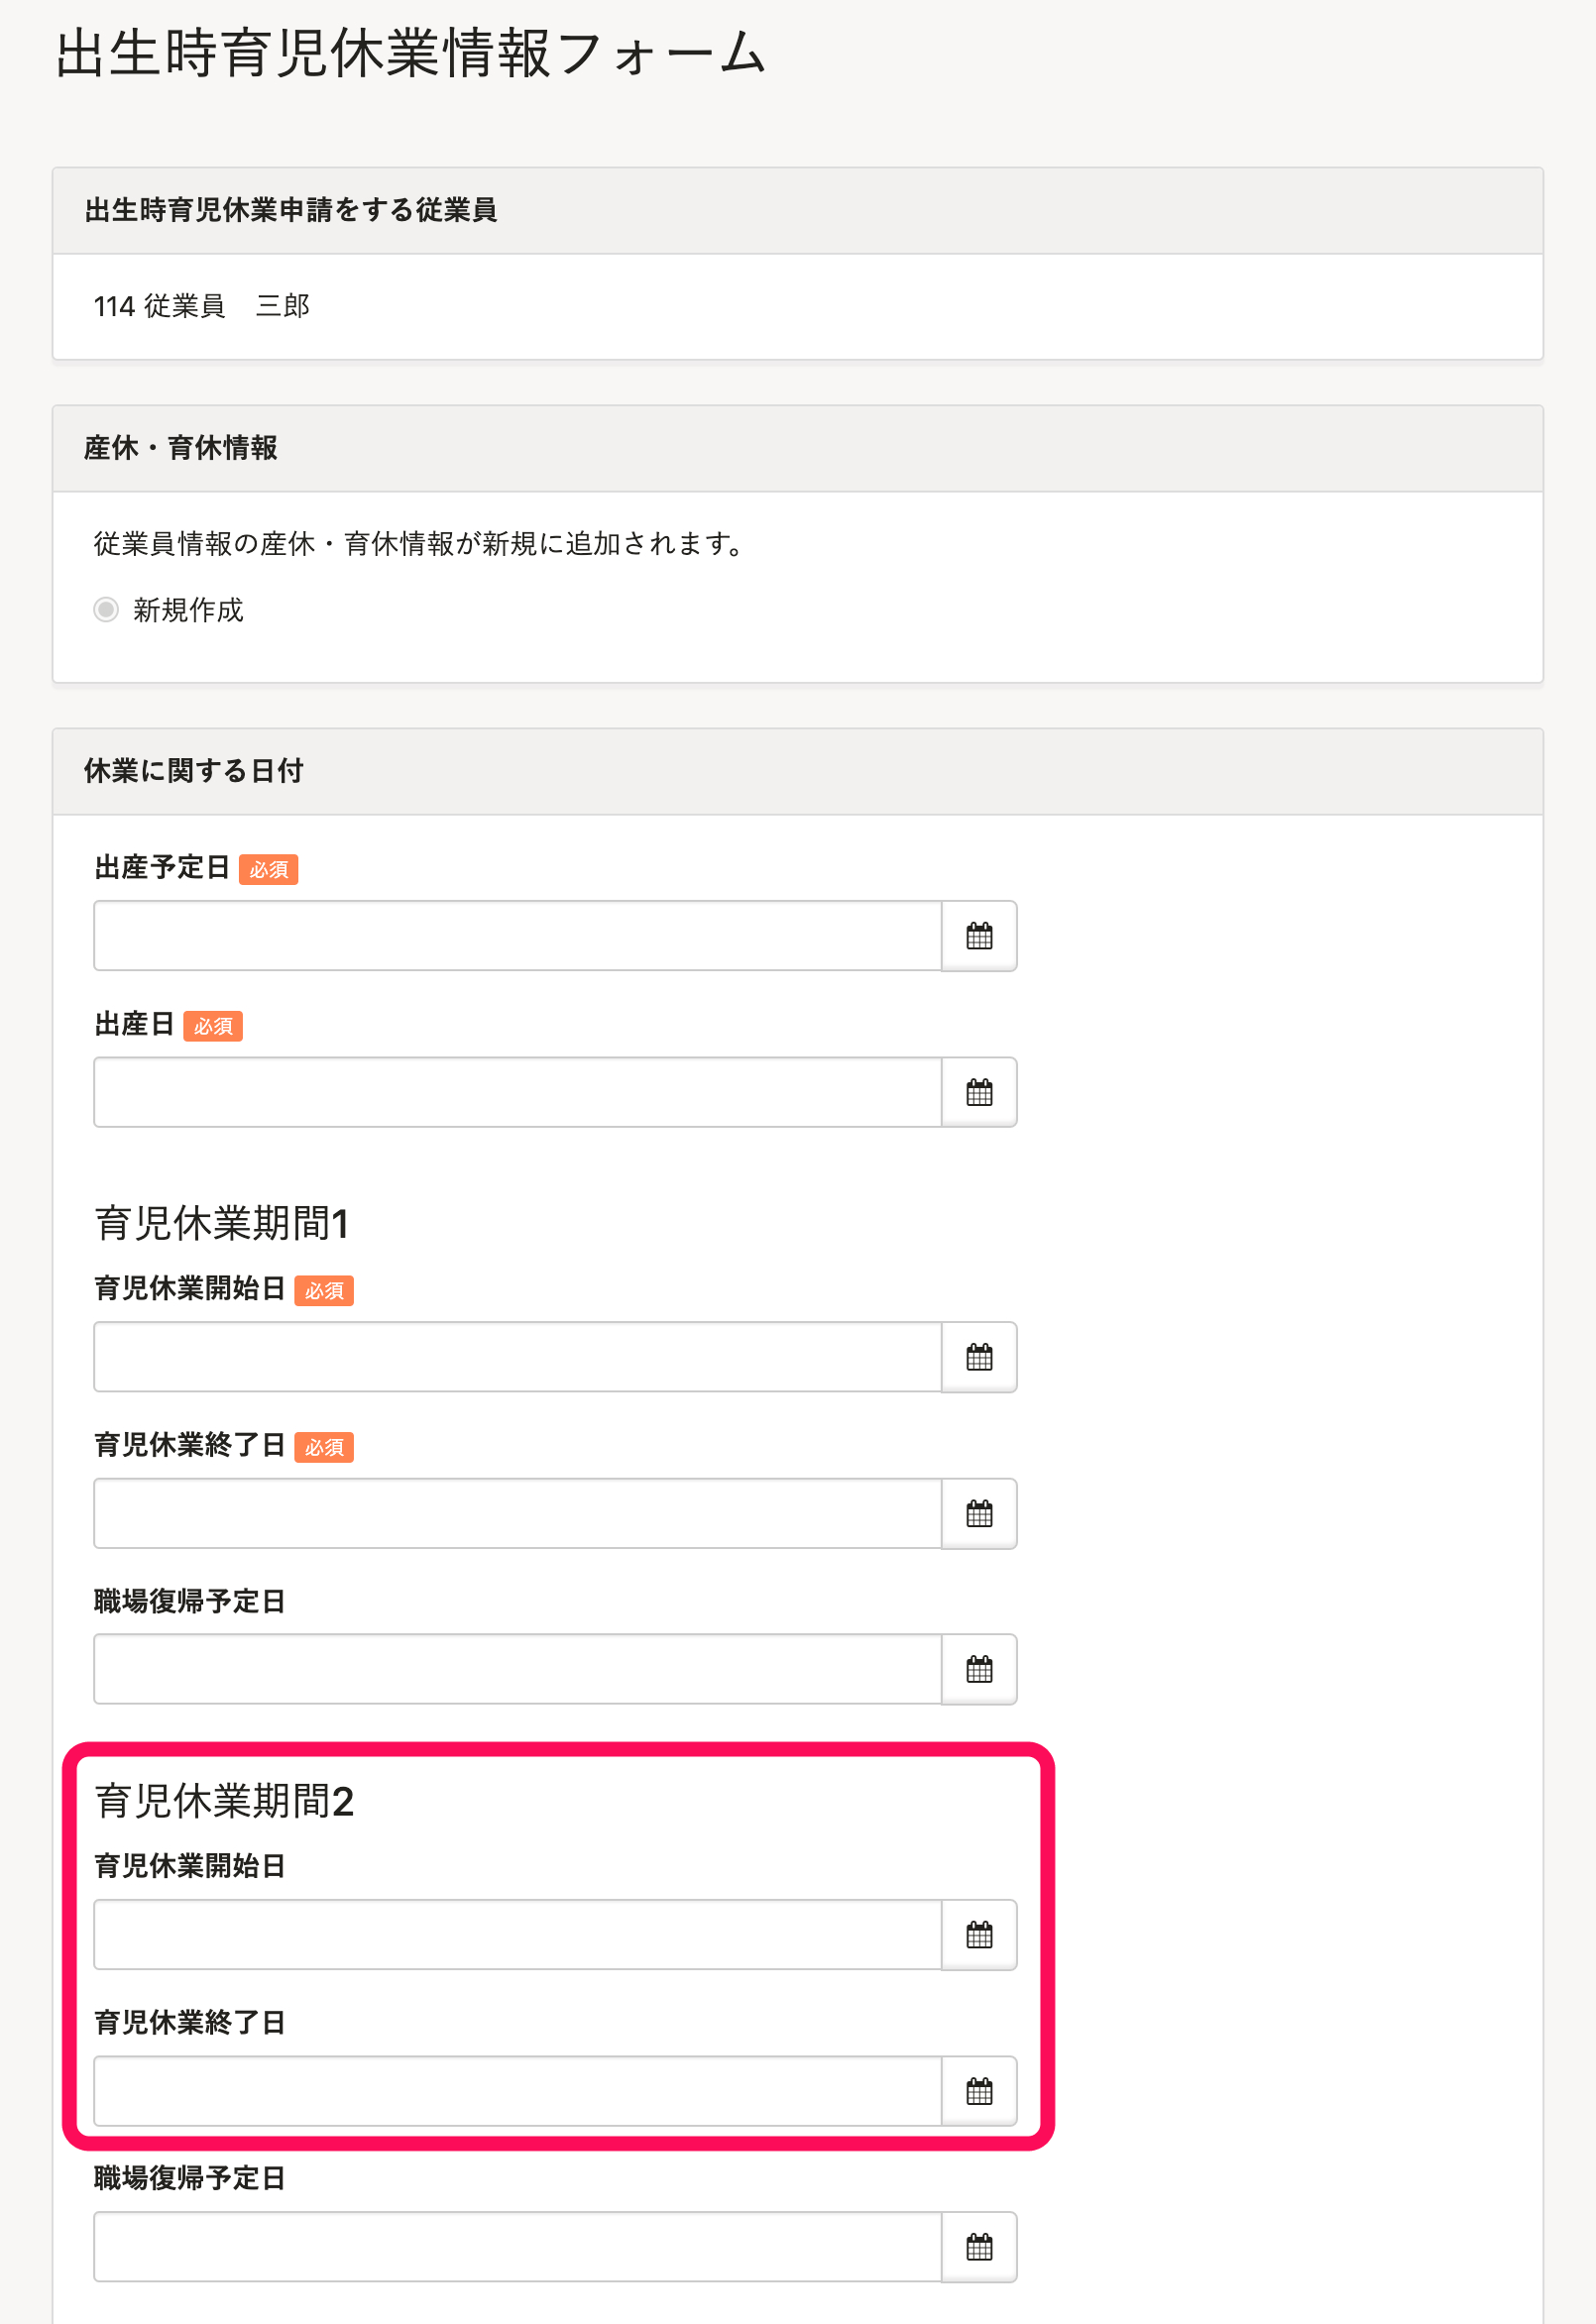
Task: Open calendar picker for 出産日
Action: click(979, 1092)
